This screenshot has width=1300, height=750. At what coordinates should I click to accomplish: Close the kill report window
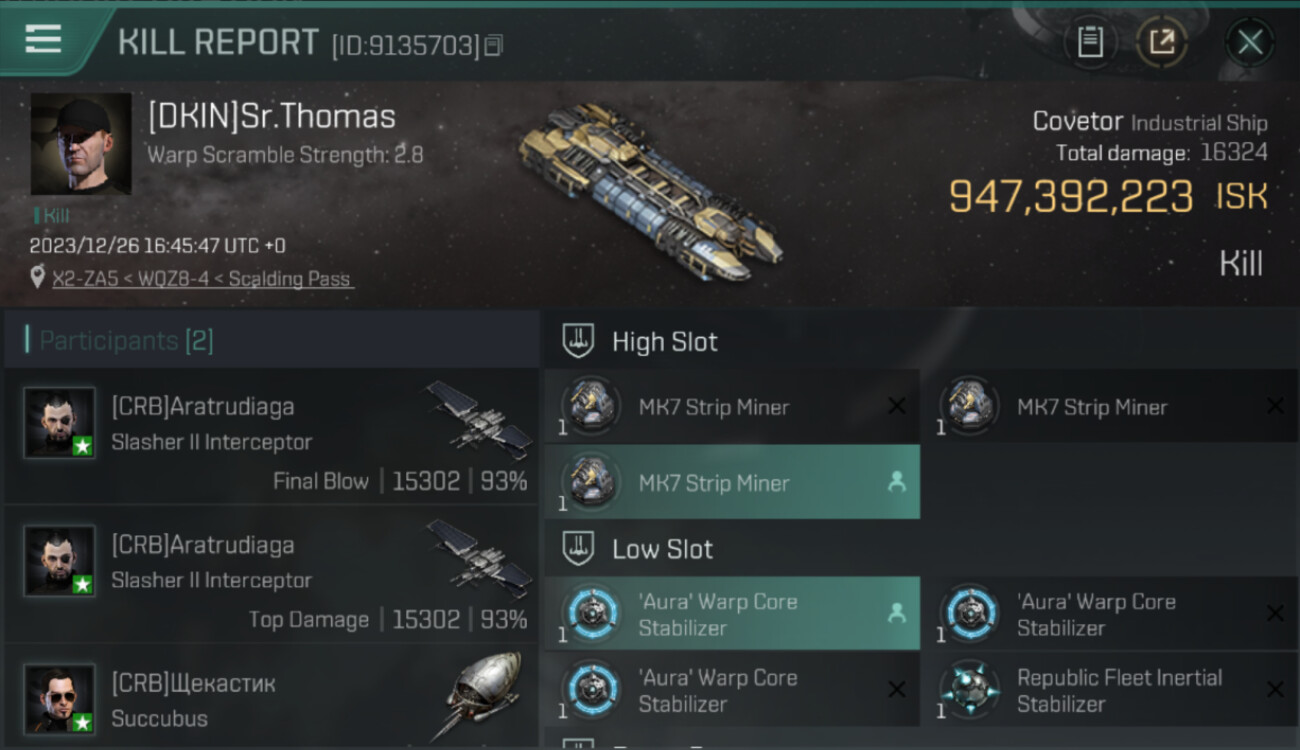pyautogui.click(x=1250, y=42)
